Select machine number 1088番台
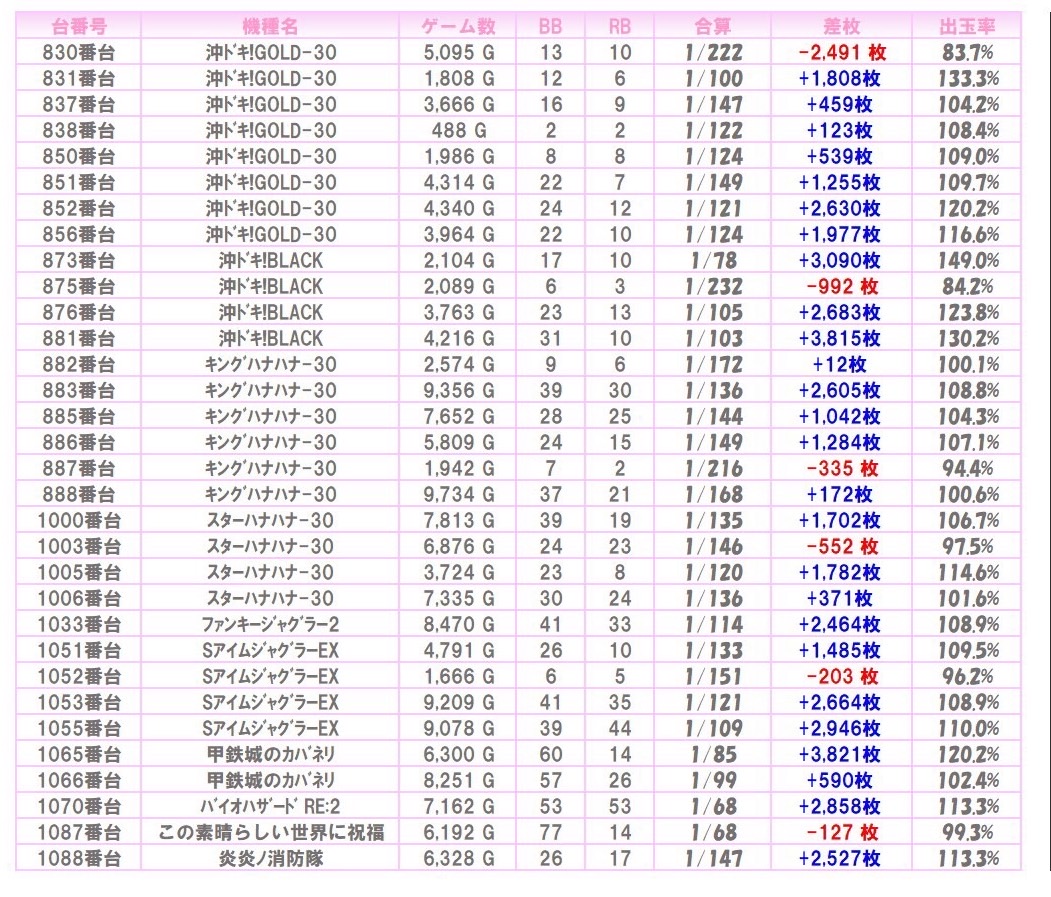The height and width of the screenshot is (897, 1051). point(78,859)
